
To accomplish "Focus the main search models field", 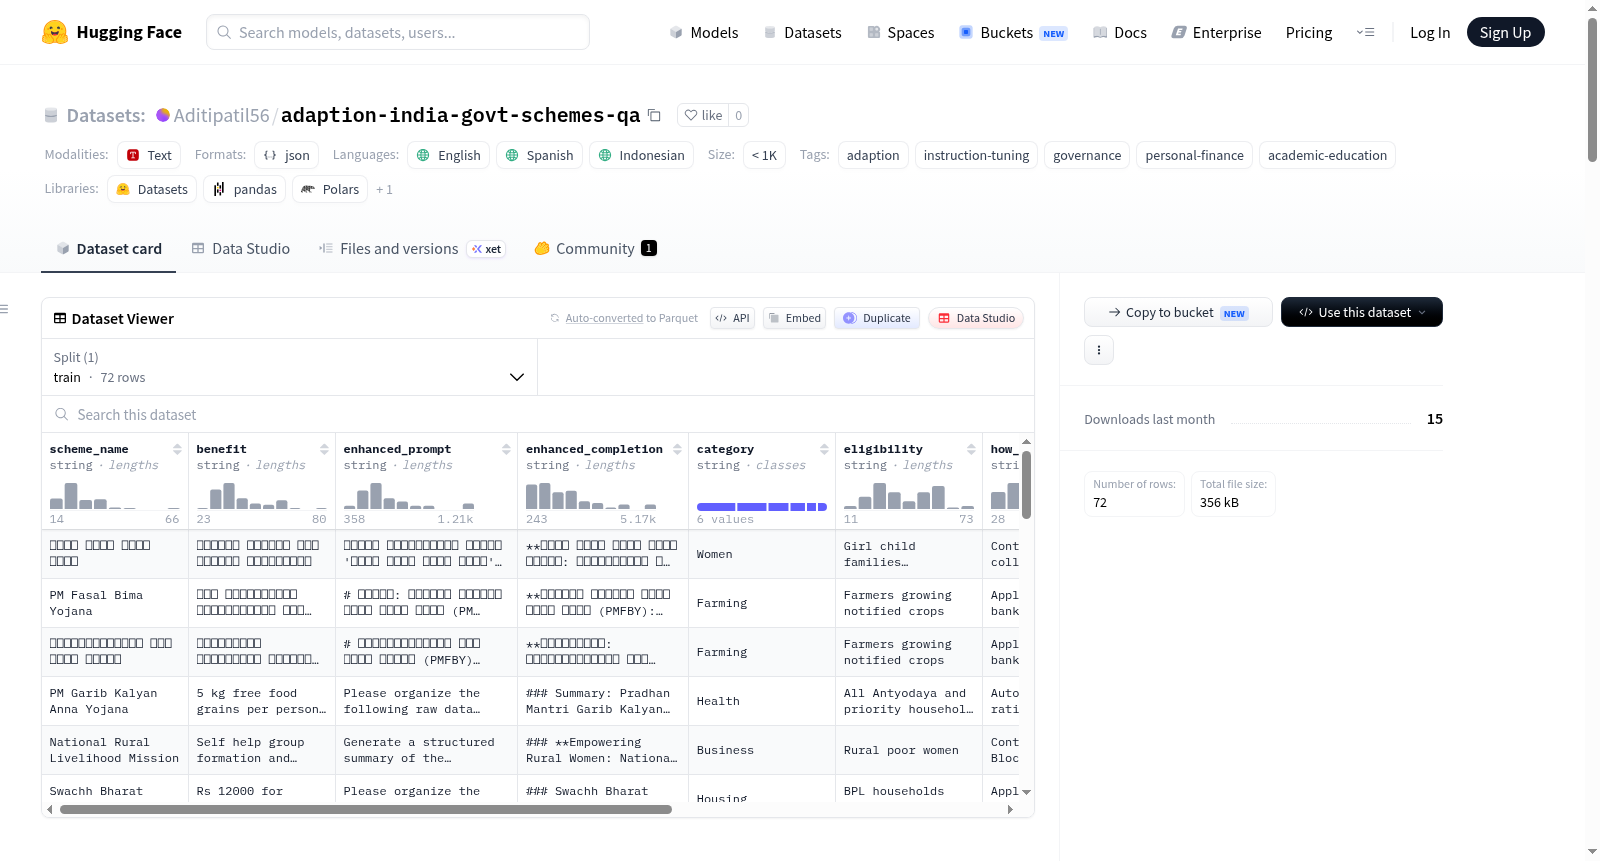I will [398, 32].
